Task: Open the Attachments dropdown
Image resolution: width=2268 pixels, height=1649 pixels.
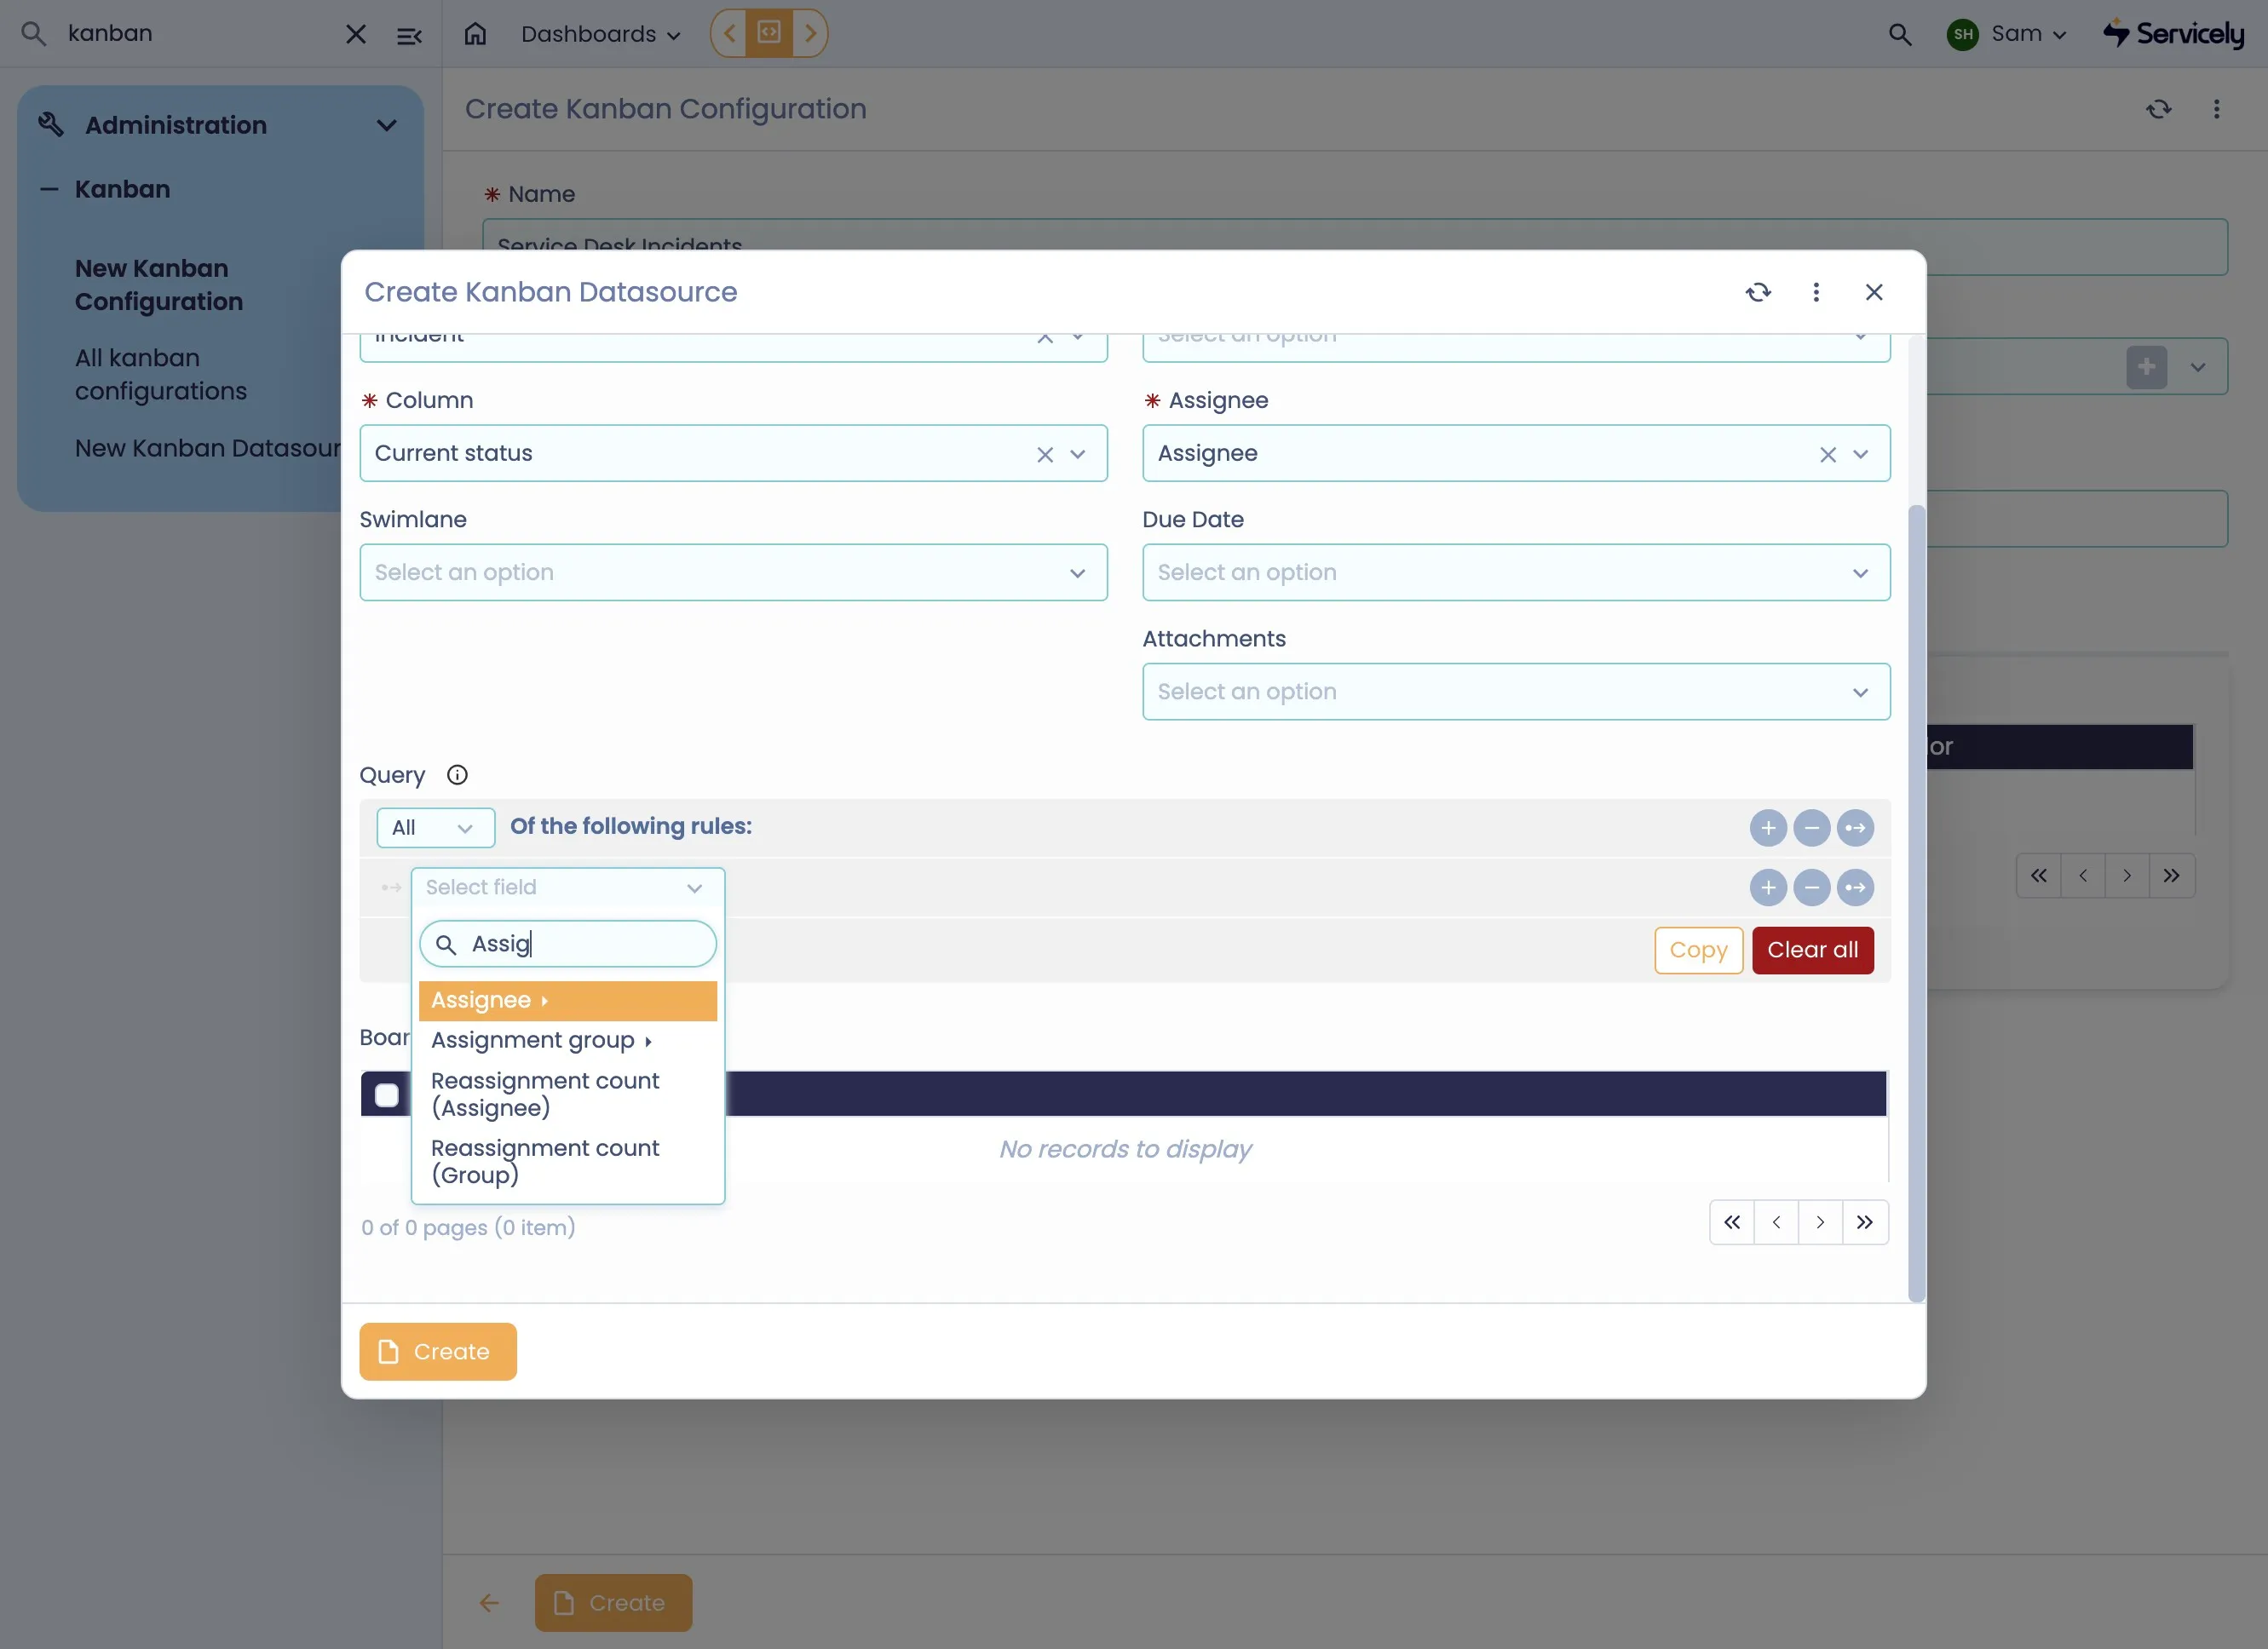Action: 1516,691
